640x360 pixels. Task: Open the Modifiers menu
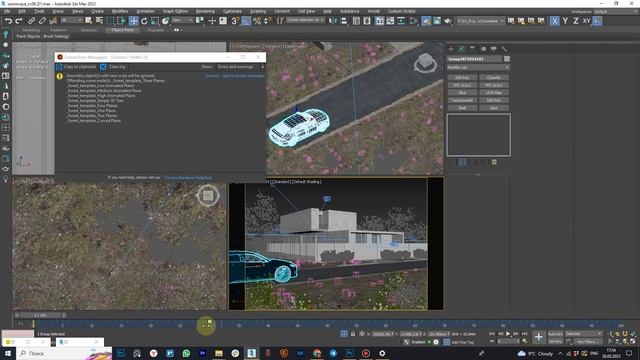(120, 11)
